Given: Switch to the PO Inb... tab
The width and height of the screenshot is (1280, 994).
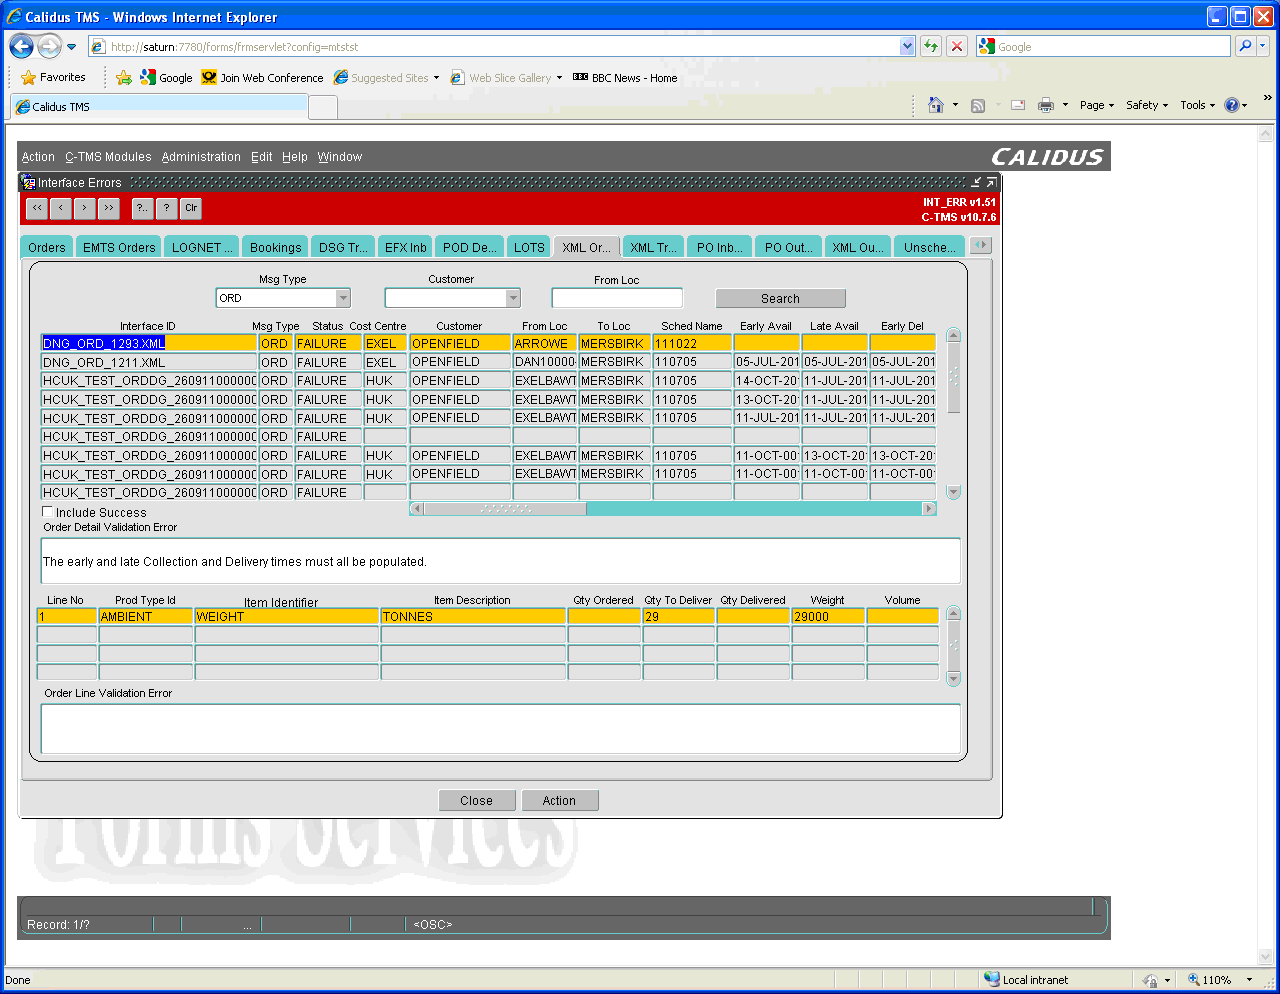Looking at the screenshot, I should [719, 247].
